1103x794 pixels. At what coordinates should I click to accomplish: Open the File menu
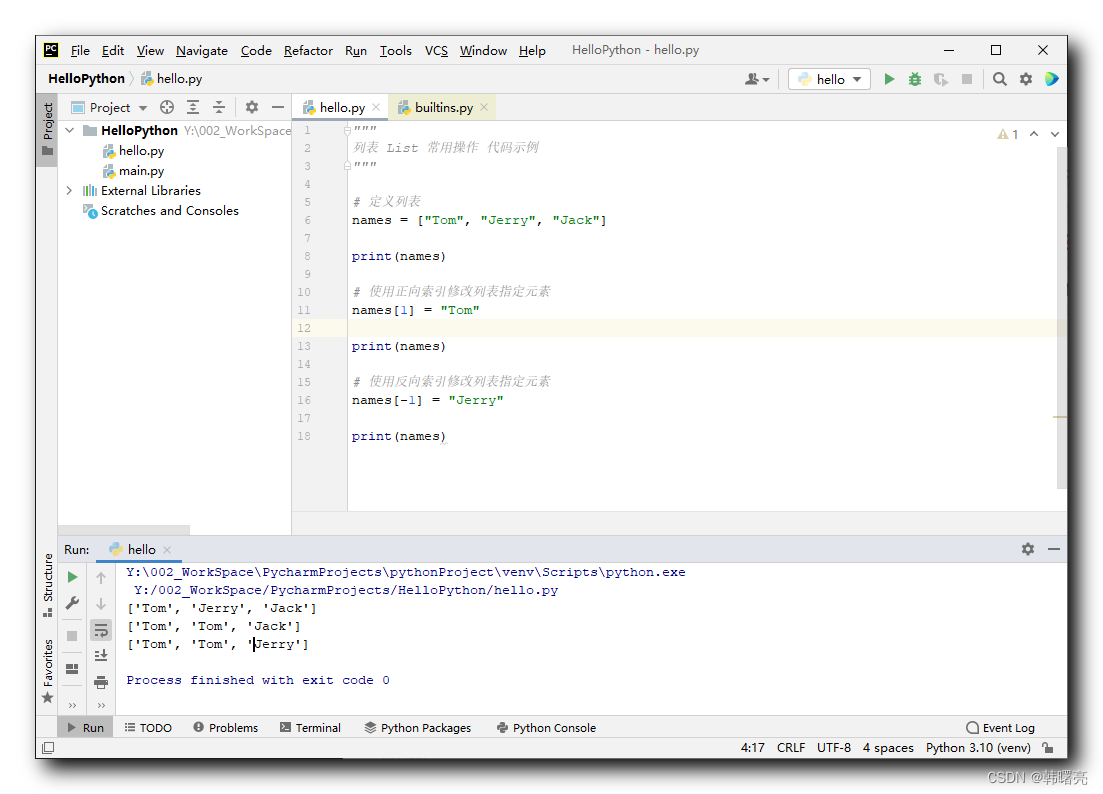[x=80, y=50]
